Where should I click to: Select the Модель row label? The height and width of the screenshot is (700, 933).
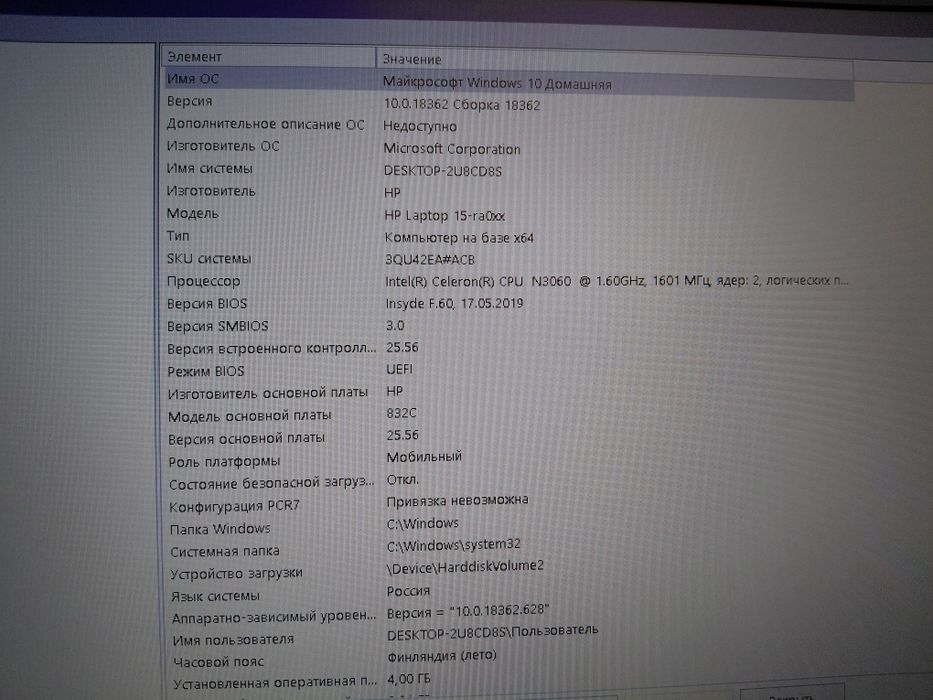(192, 213)
